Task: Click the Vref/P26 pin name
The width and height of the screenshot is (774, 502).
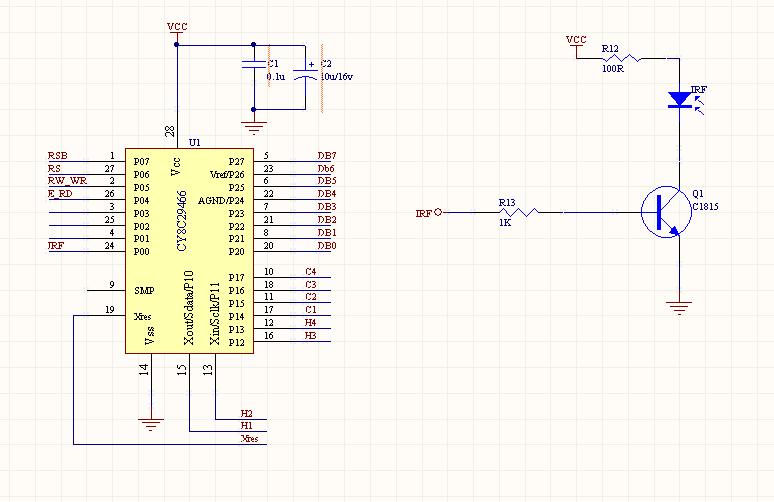Action: click(227, 175)
